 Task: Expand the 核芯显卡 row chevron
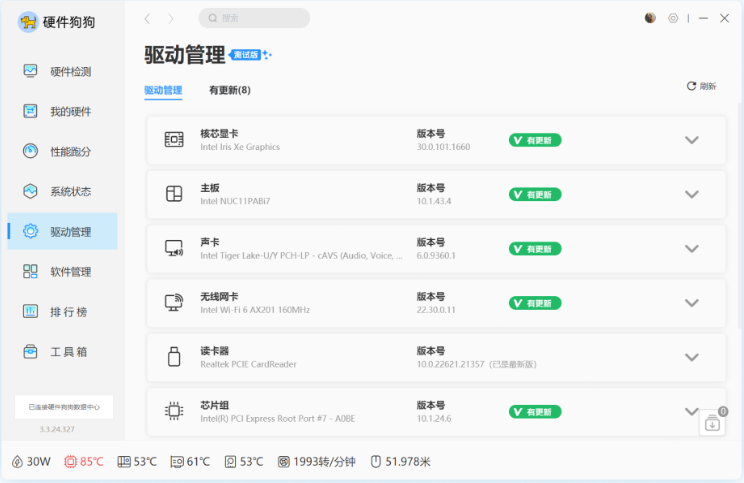(x=692, y=140)
